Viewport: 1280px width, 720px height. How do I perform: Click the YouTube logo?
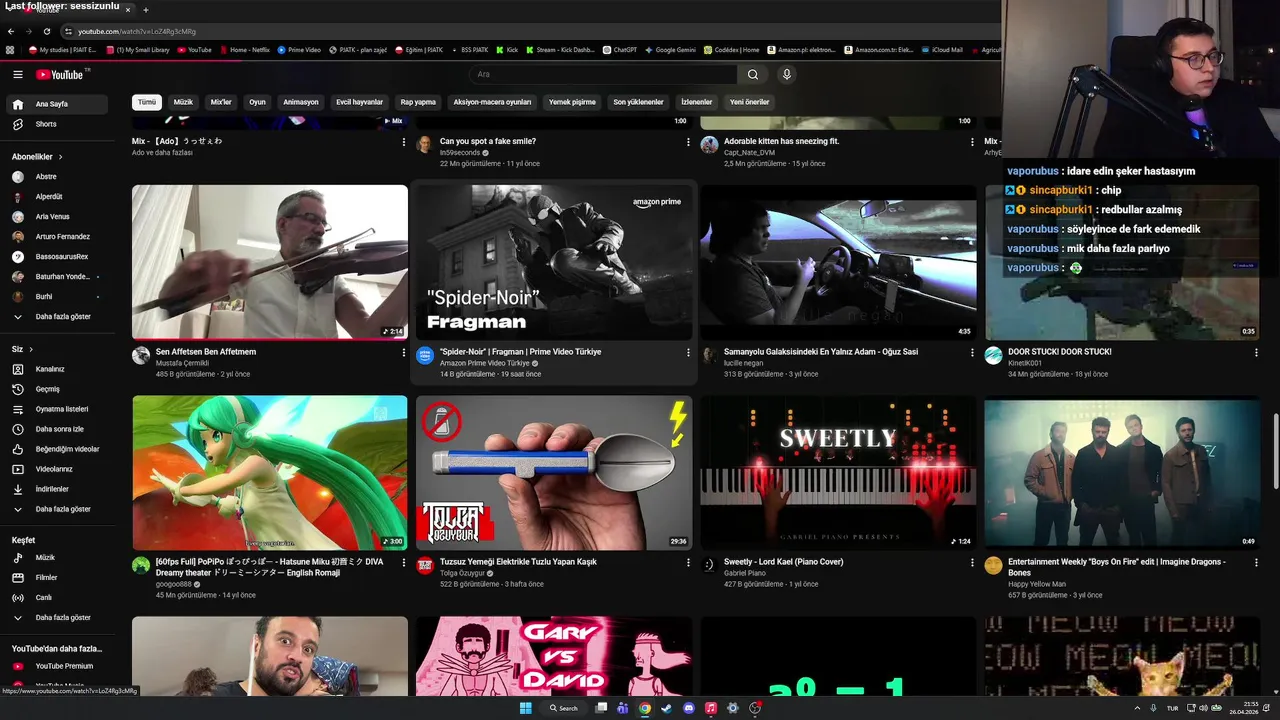pyautogui.click(x=60, y=74)
